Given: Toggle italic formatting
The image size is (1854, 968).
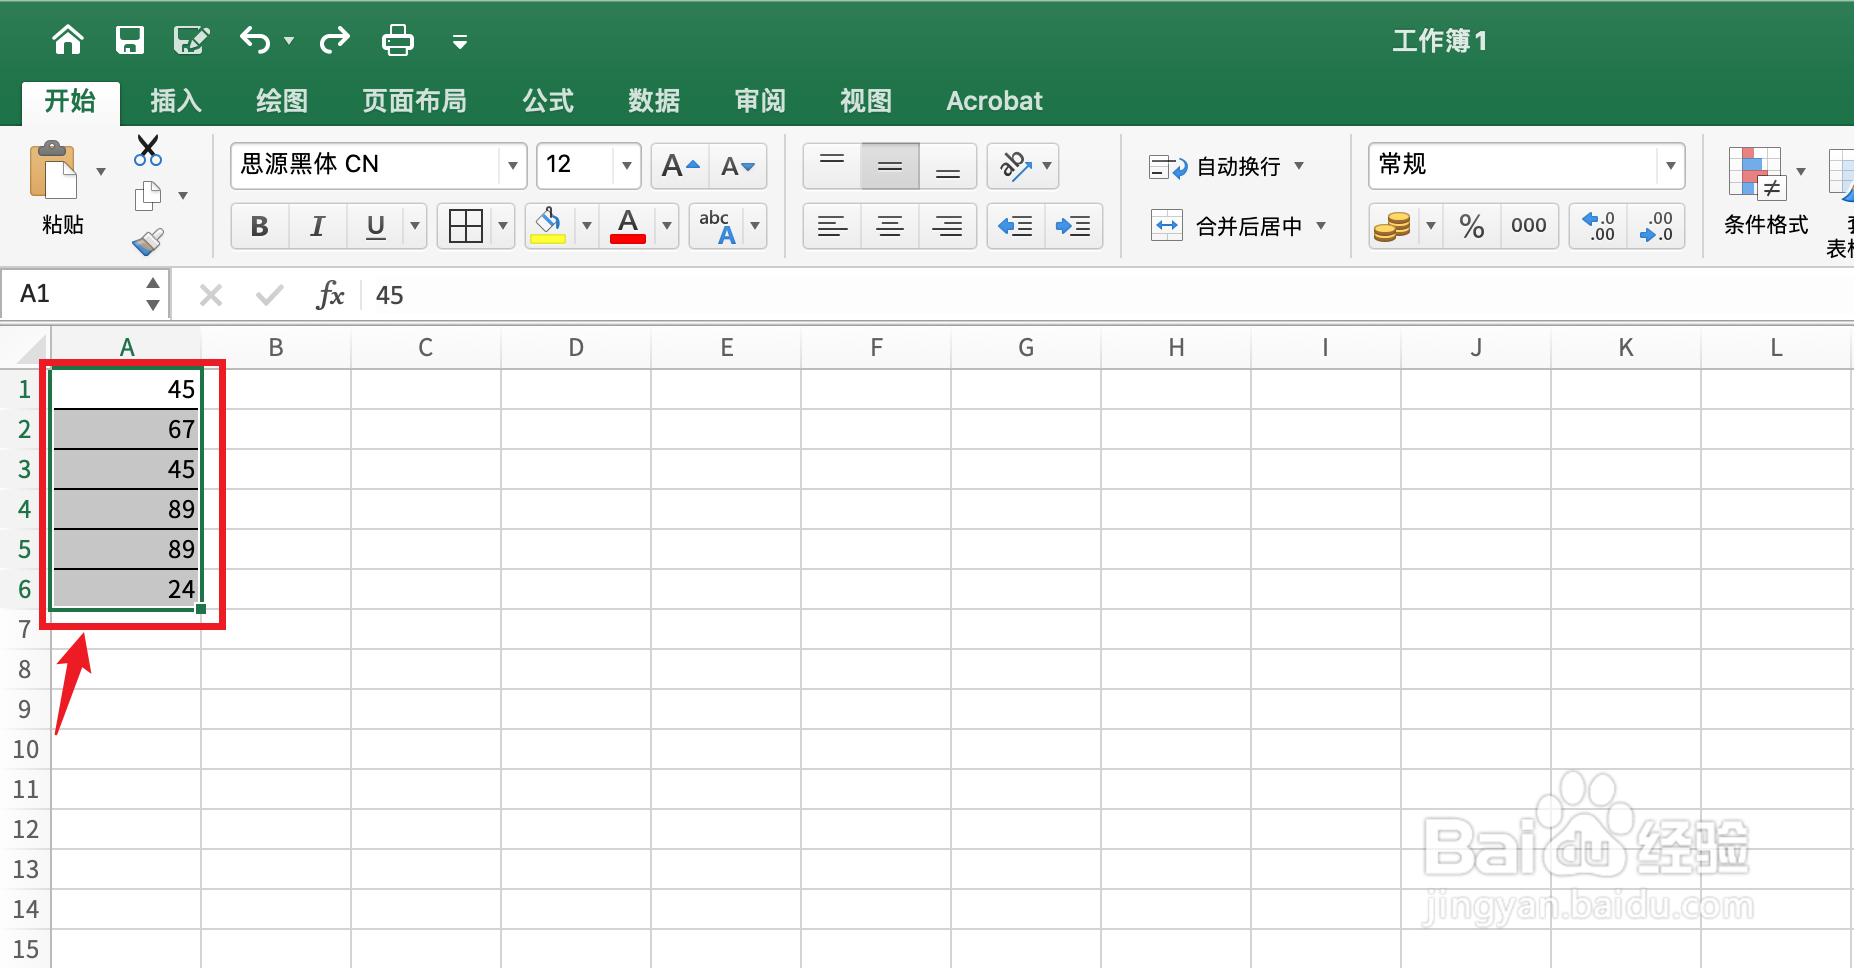Looking at the screenshot, I should pos(317,226).
